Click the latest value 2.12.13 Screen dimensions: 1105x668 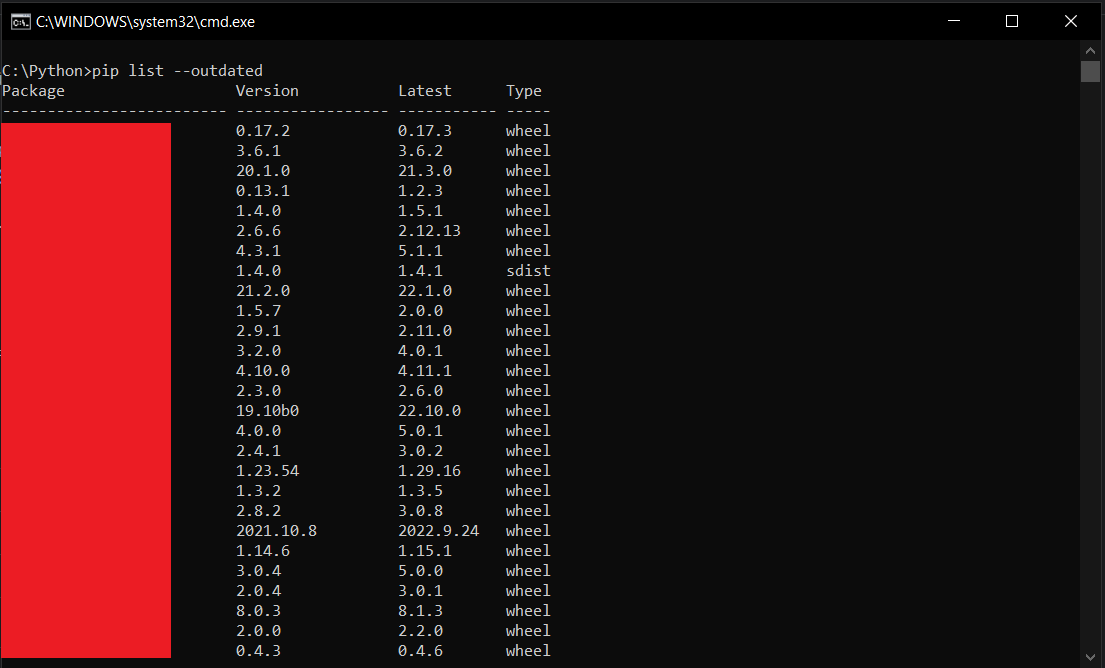point(429,231)
